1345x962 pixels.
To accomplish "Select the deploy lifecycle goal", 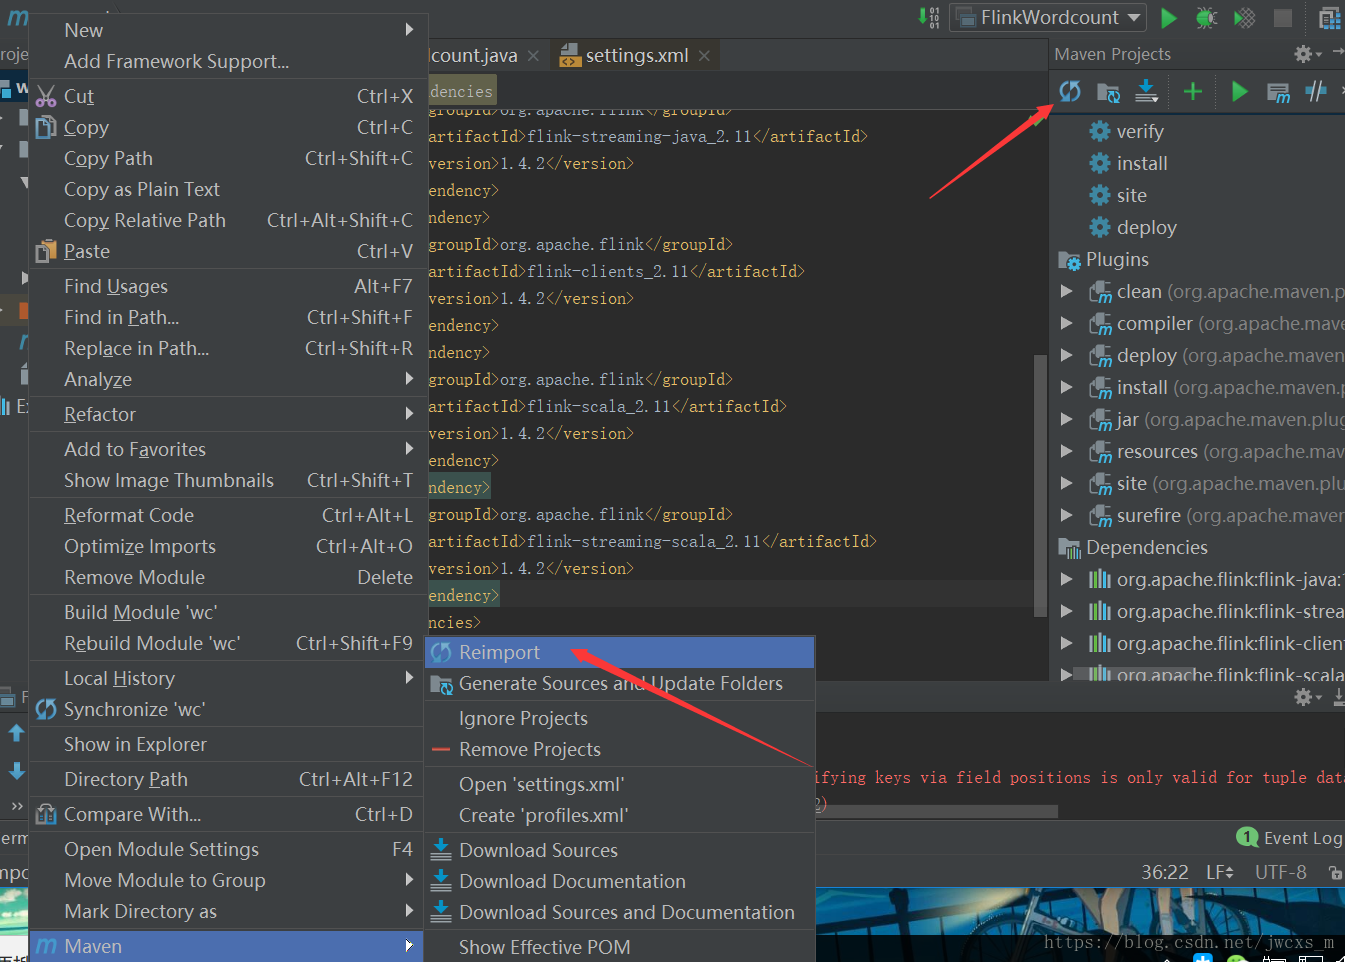I will click(x=1146, y=227).
